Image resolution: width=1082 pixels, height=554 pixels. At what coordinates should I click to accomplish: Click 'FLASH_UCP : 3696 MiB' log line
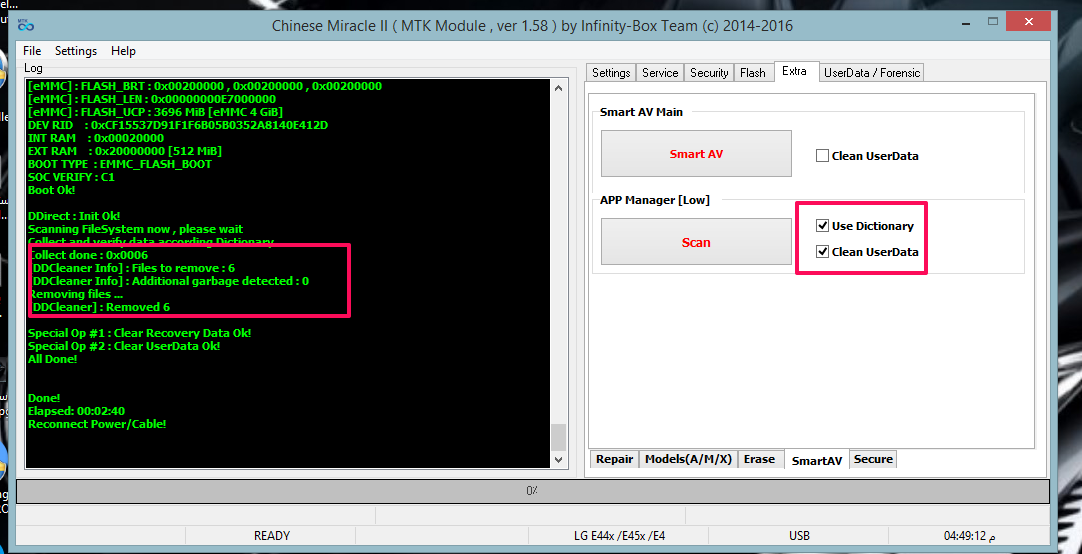pos(155,112)
